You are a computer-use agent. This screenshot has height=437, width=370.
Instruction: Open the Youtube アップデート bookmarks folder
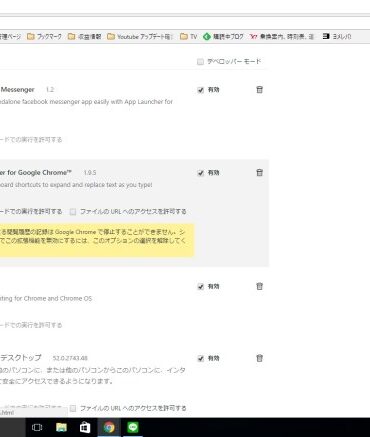(140, 37)
